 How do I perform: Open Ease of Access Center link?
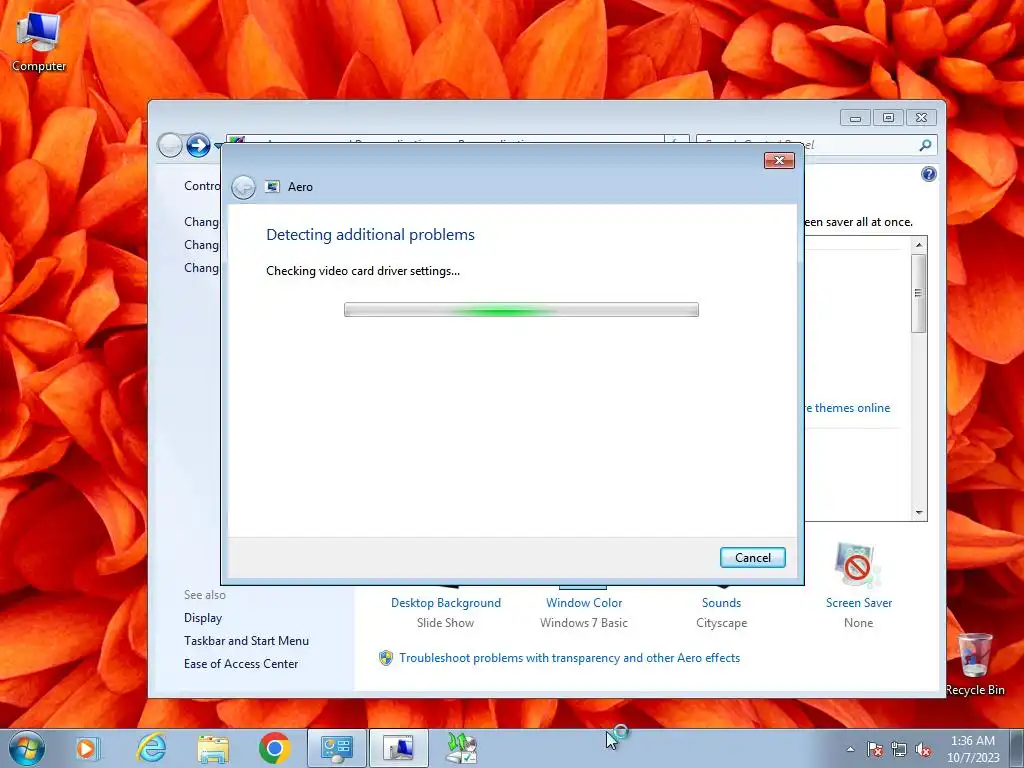240,664
